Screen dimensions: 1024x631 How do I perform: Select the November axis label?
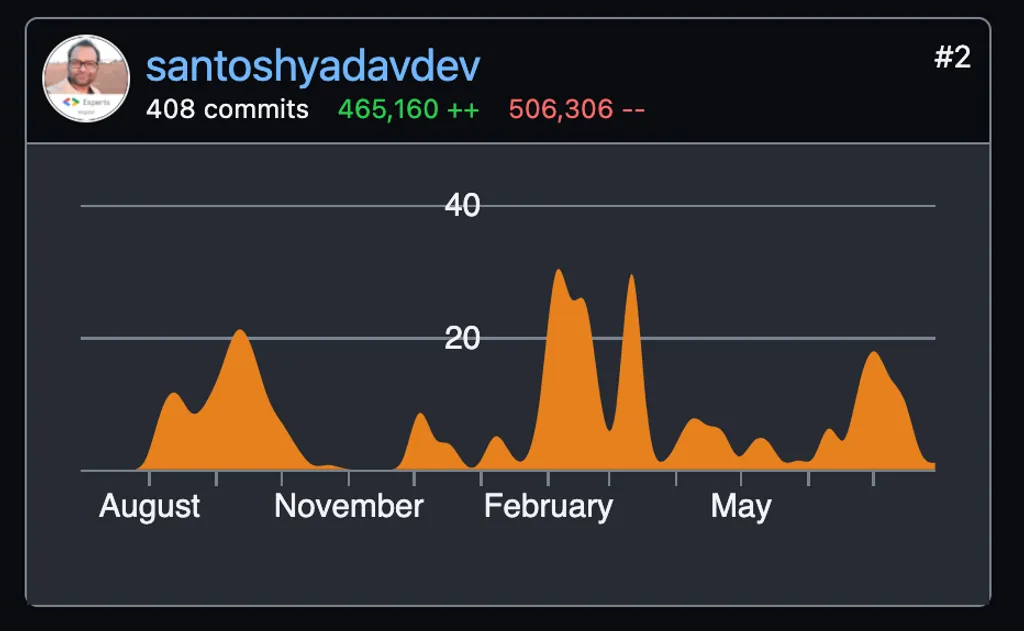click(350, 508)
